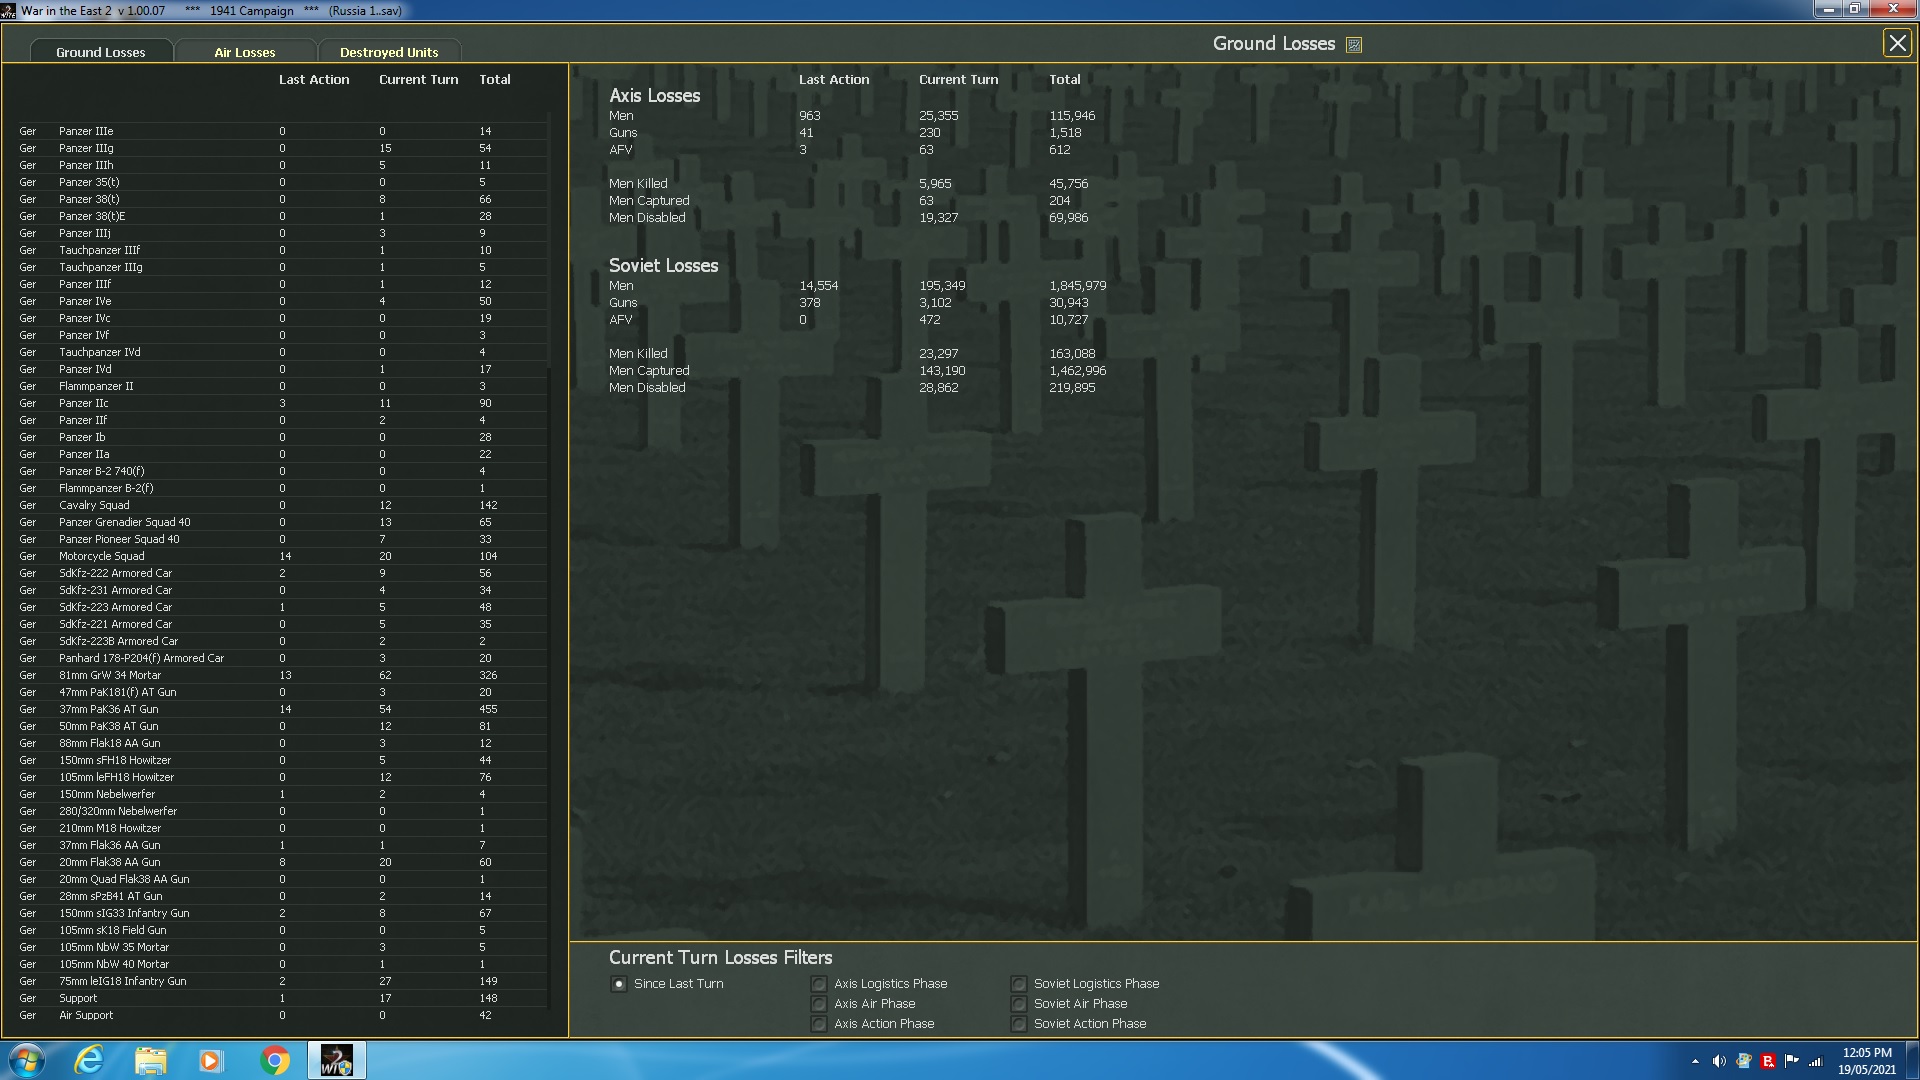Image resolution: width=1920 pixels, height=1080 pixels.
Task: Launch Google Chrome from the taskbar
Action: [274, 1060]
